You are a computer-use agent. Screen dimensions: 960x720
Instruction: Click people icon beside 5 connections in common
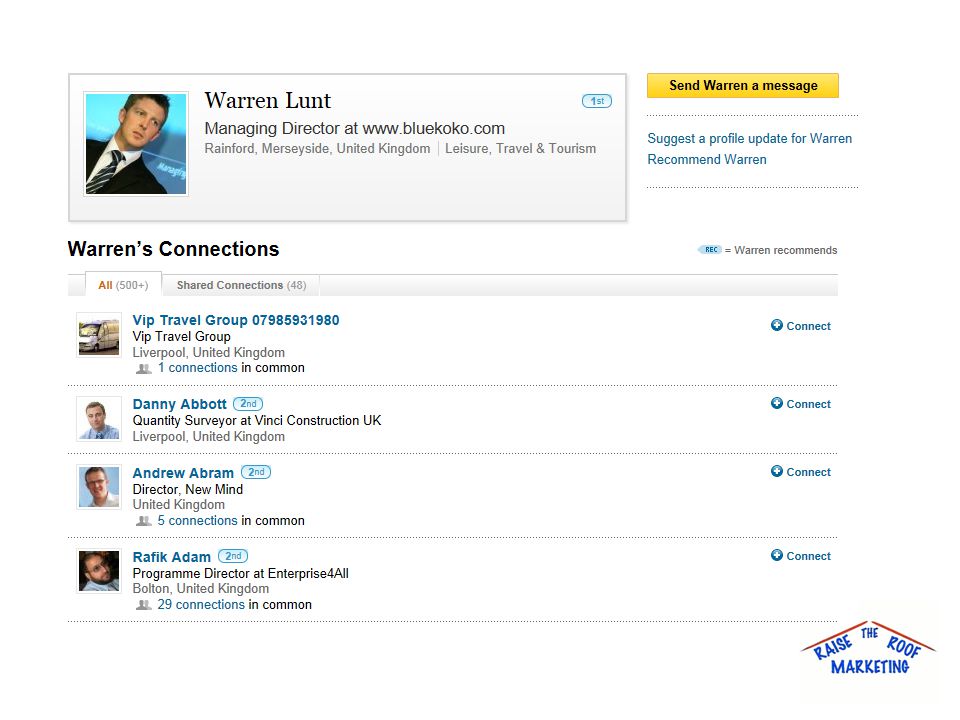pos(143,521)
